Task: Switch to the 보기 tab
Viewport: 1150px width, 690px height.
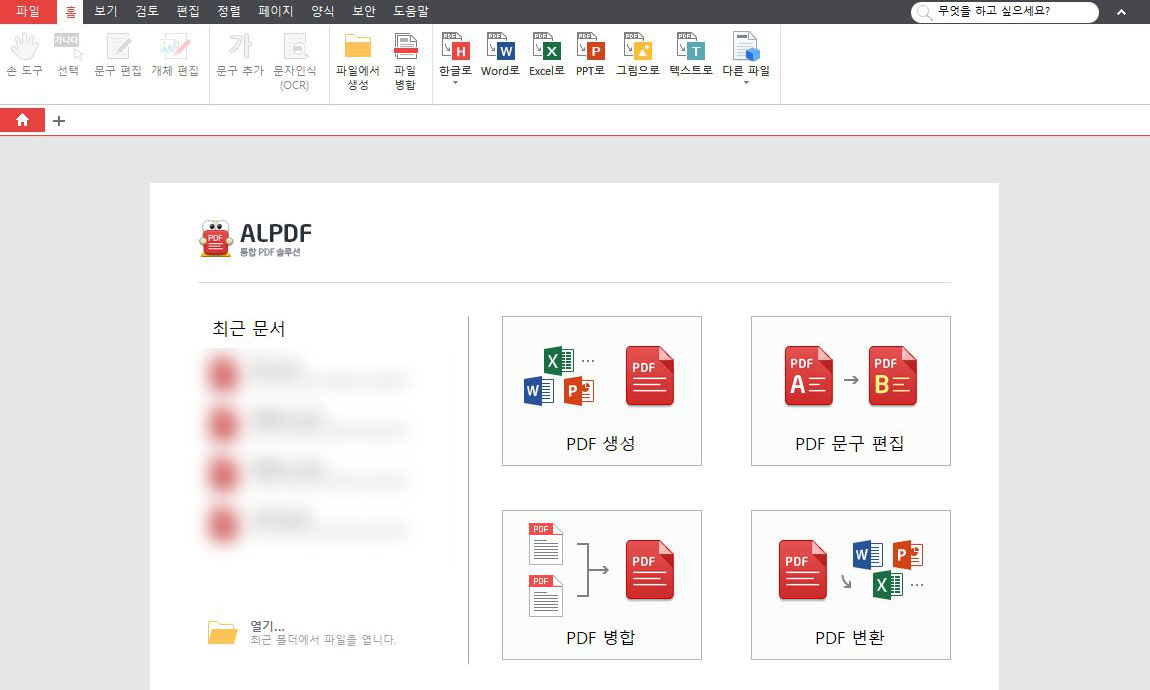Action: (x=106, y=12)
